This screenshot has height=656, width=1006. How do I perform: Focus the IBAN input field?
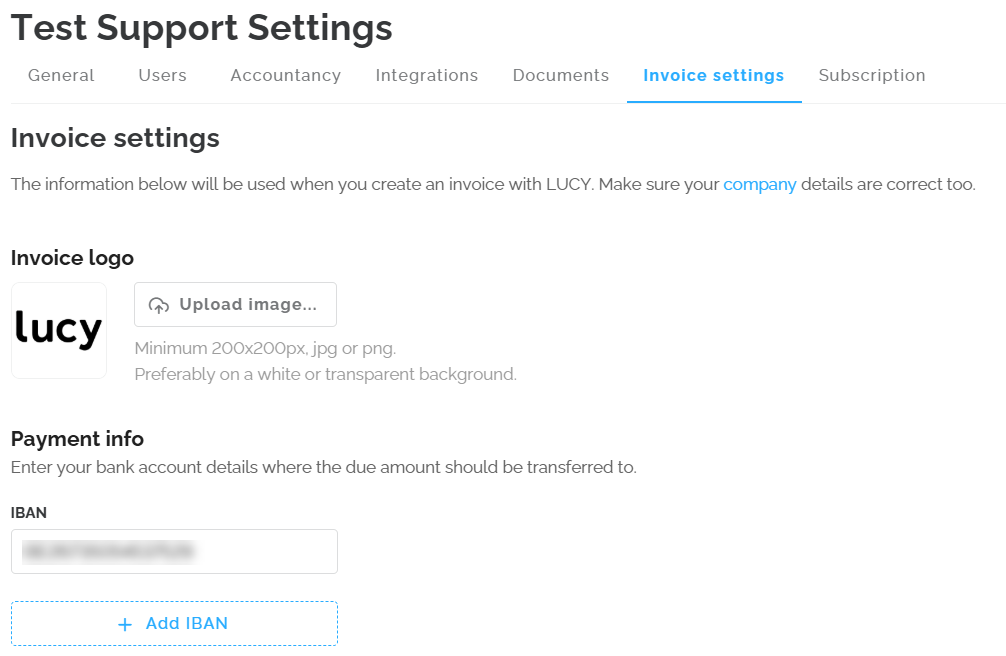(x=174, y=551)
